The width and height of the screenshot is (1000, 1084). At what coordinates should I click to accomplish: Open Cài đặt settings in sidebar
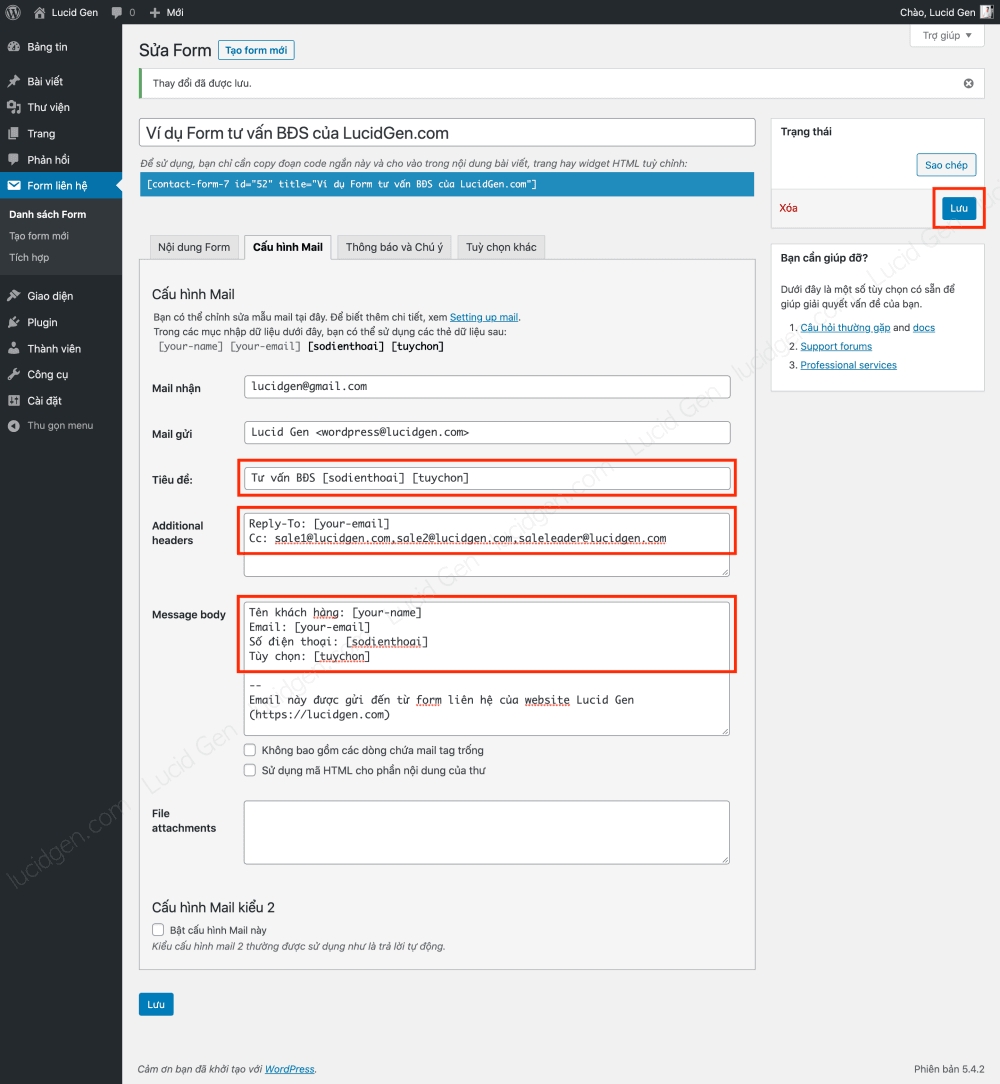pyautogui.click(x=44, y=401)
